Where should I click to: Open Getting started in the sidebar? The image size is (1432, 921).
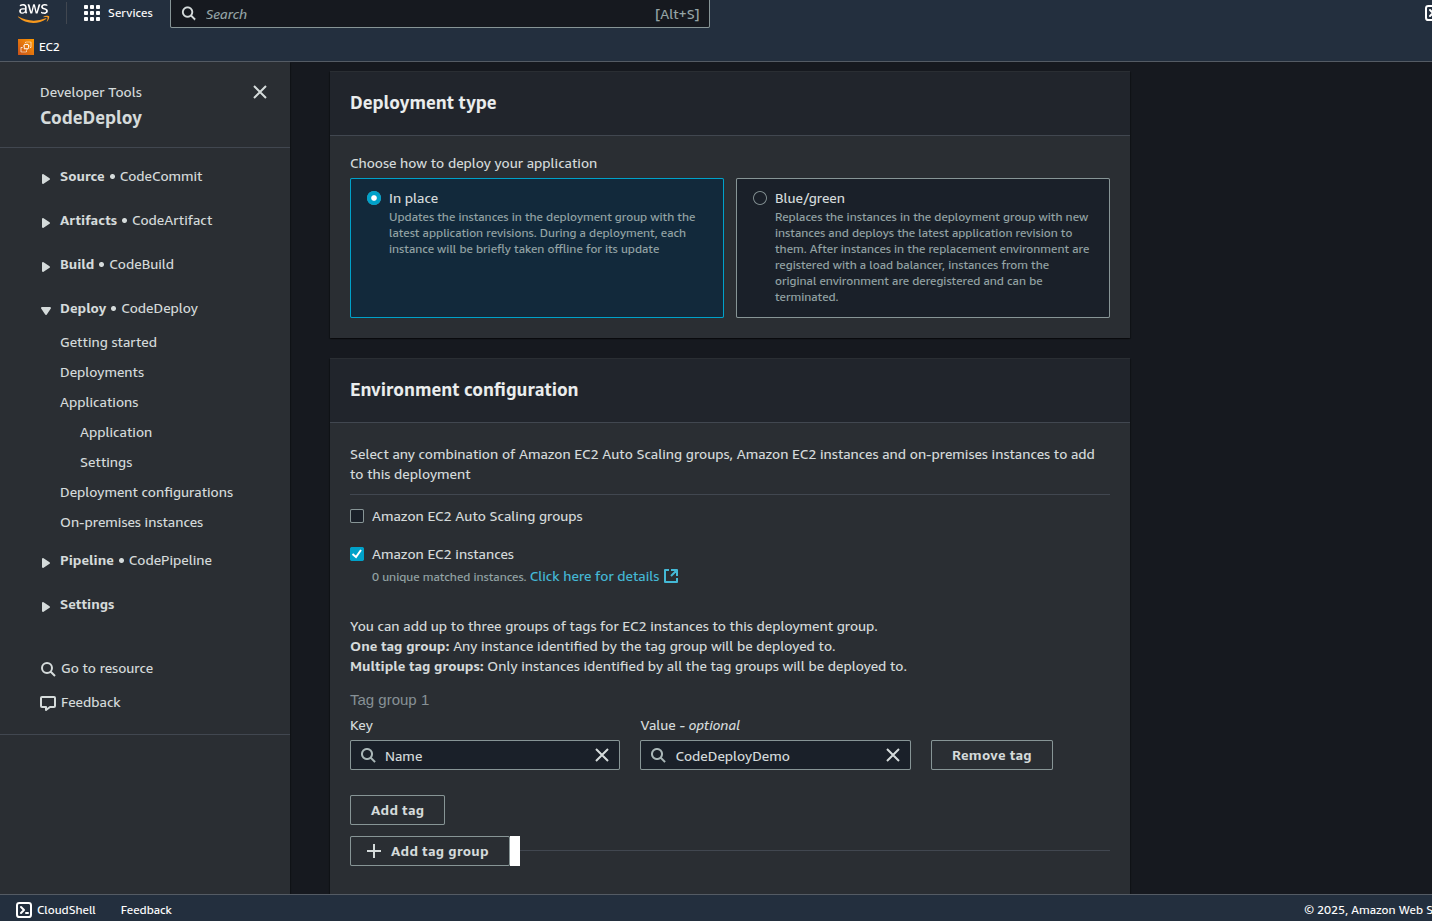108,342
